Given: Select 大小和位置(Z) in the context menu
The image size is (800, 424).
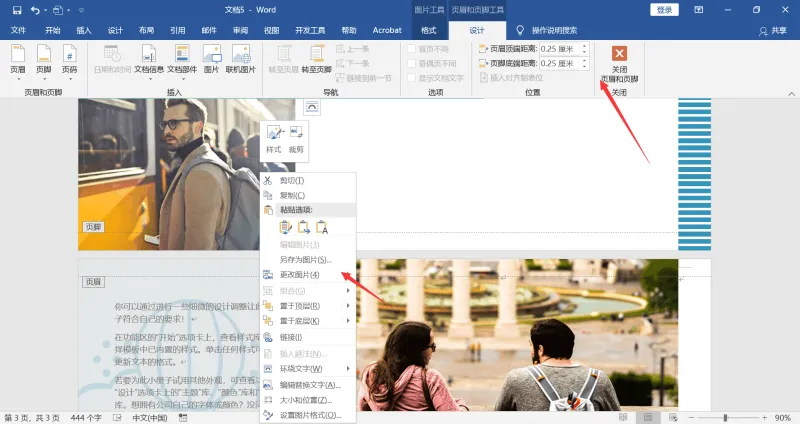Looking at the screenshot, I should [x=308, y=400].
